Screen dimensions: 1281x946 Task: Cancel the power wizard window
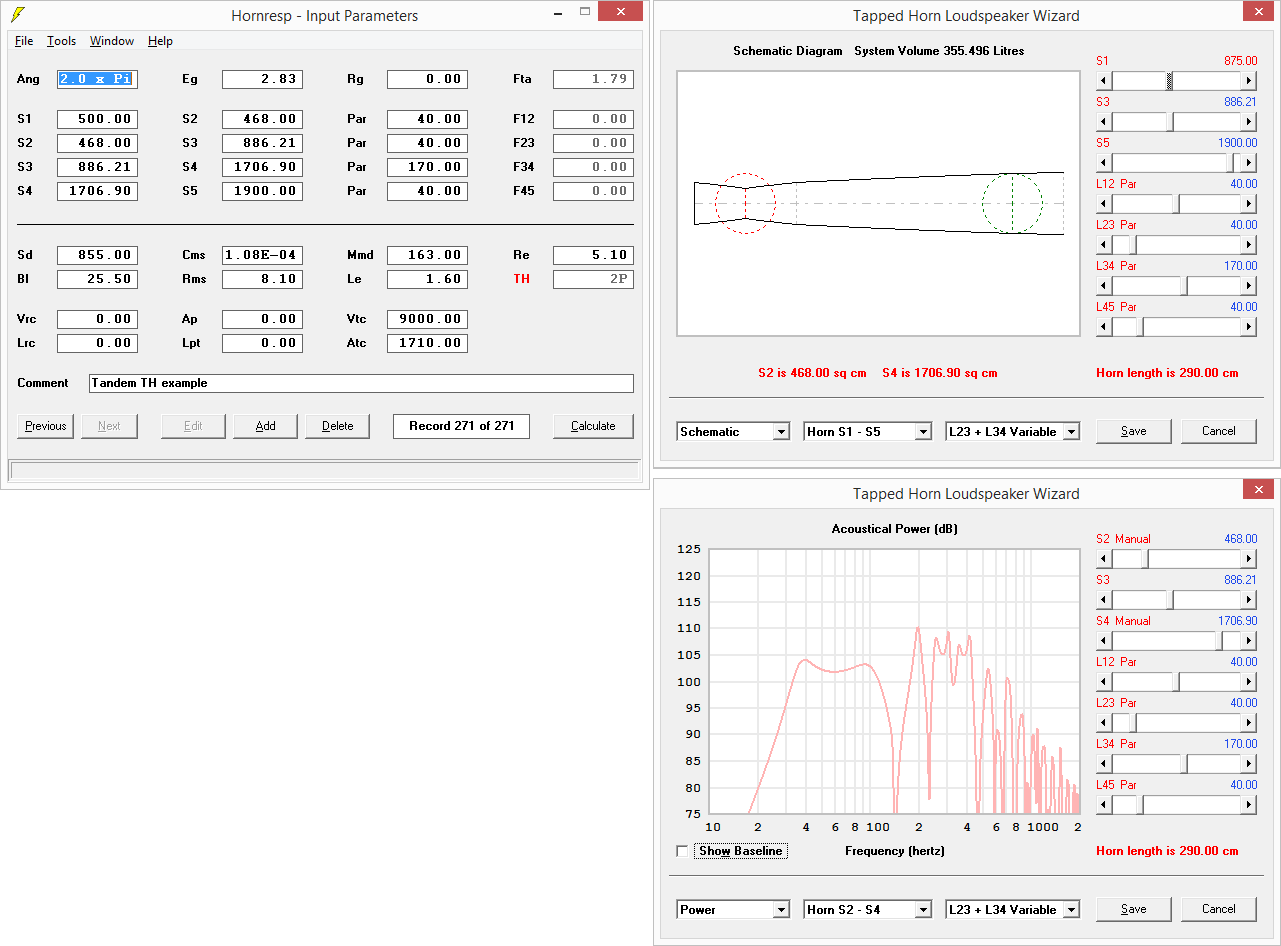1218,909
